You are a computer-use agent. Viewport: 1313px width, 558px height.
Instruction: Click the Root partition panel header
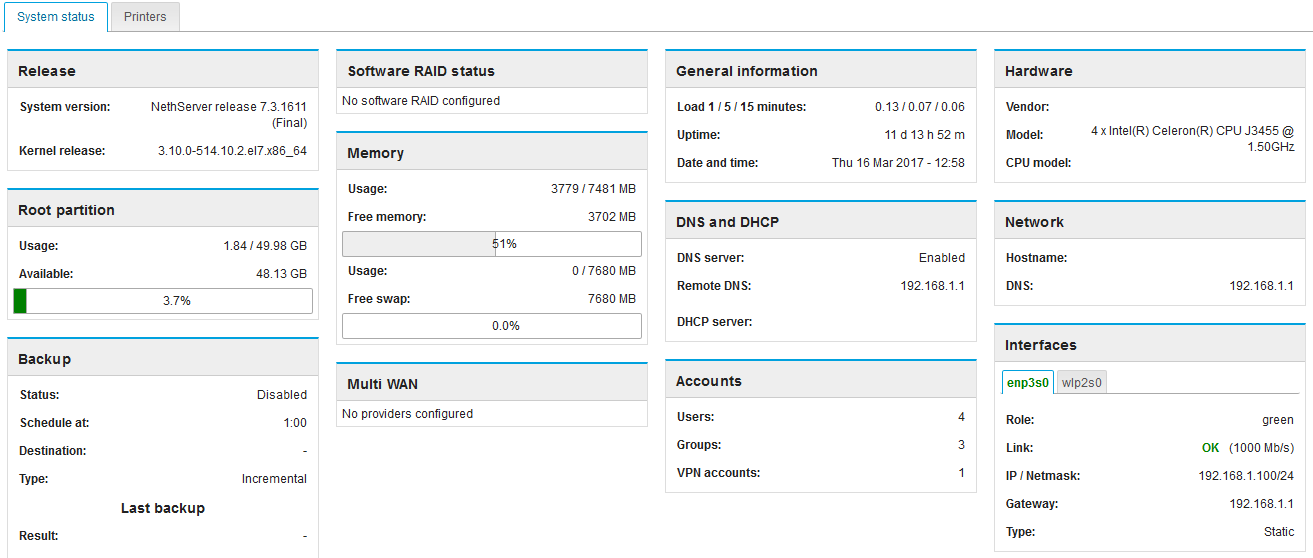coord(163,210)
